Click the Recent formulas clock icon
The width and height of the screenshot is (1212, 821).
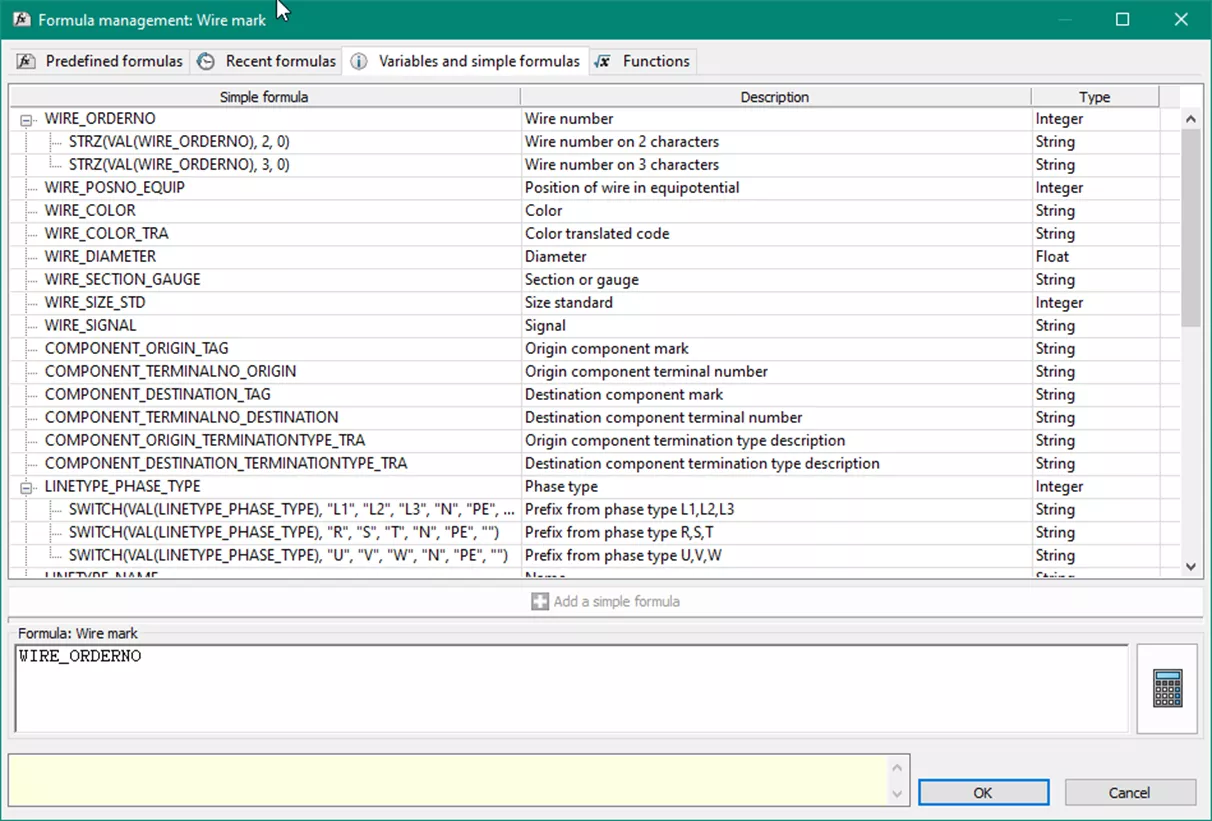click(x=206, y=62)
